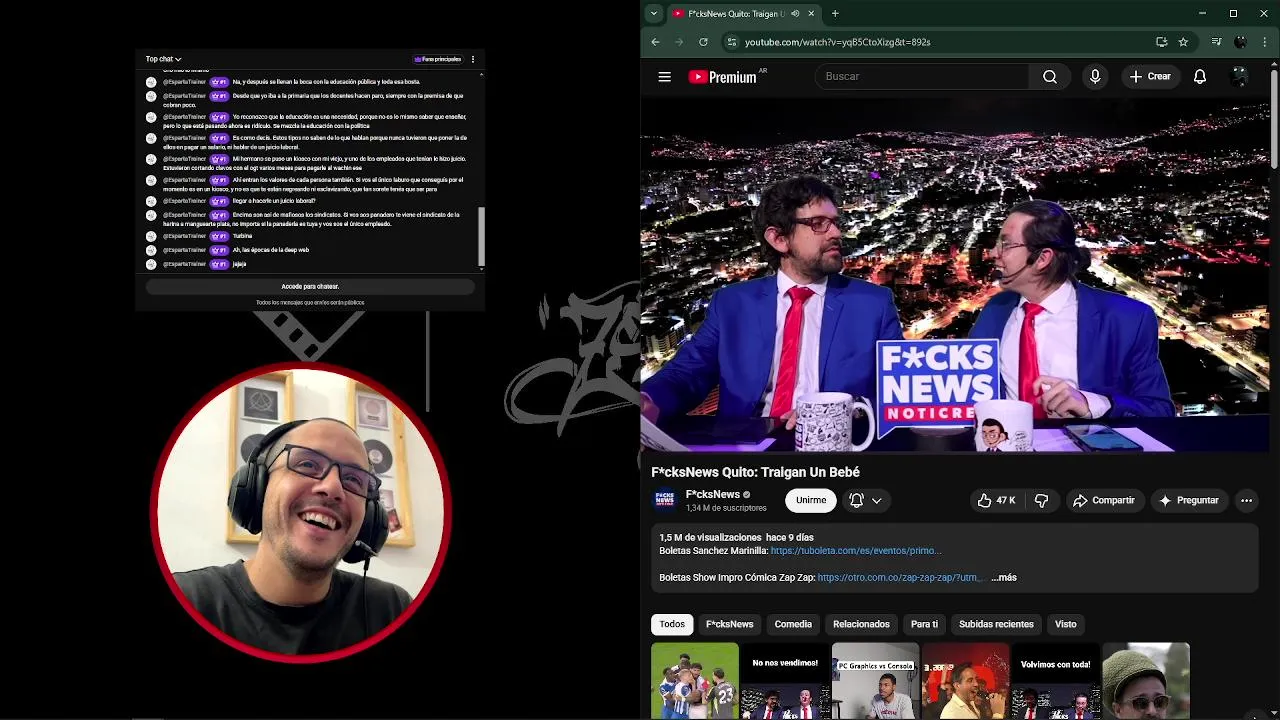
Task: Select the Para ti filter chip
Action: 924,624
